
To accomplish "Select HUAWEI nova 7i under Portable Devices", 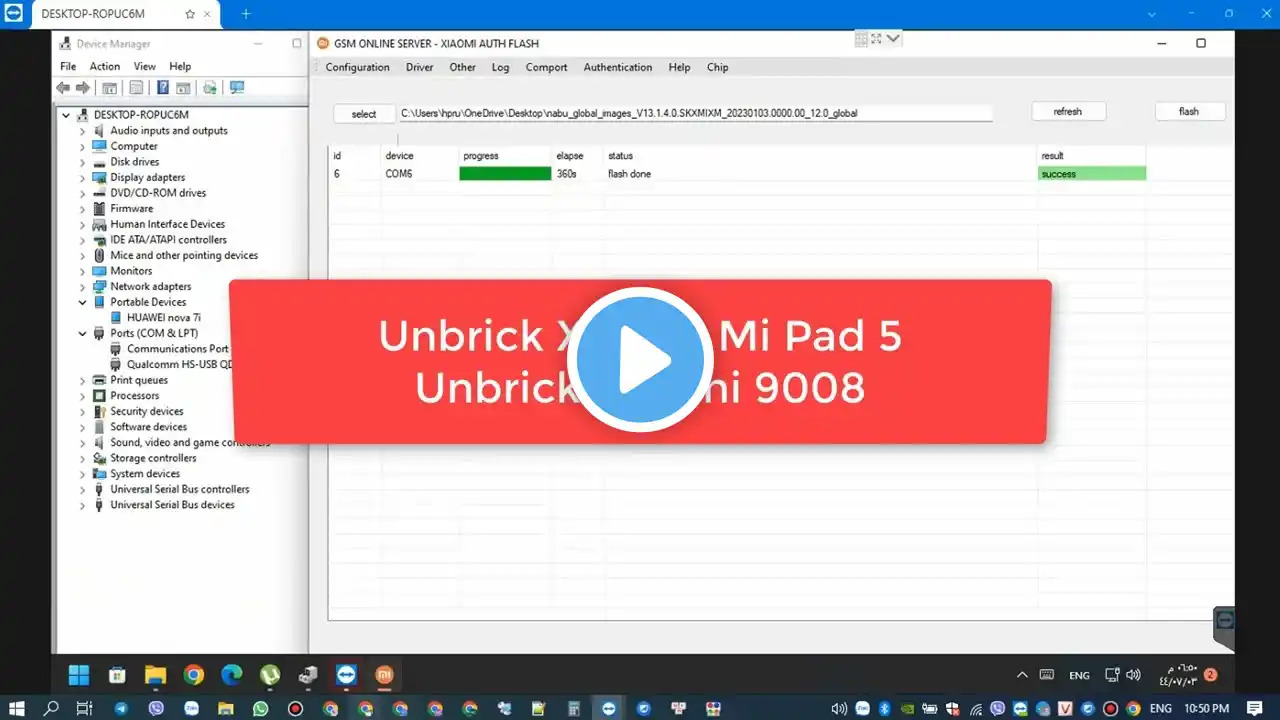I will (x=164, y=317).
